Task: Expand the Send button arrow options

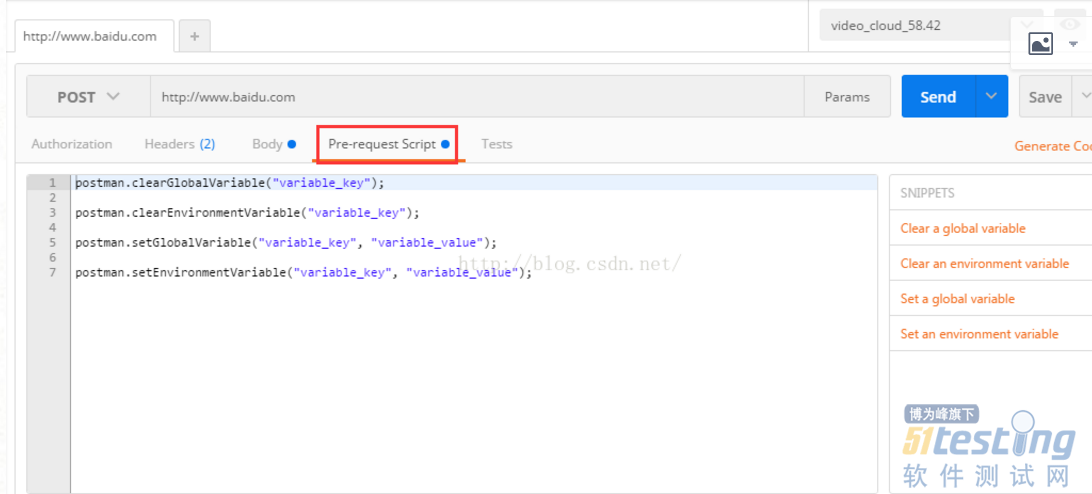Action: 992,96
